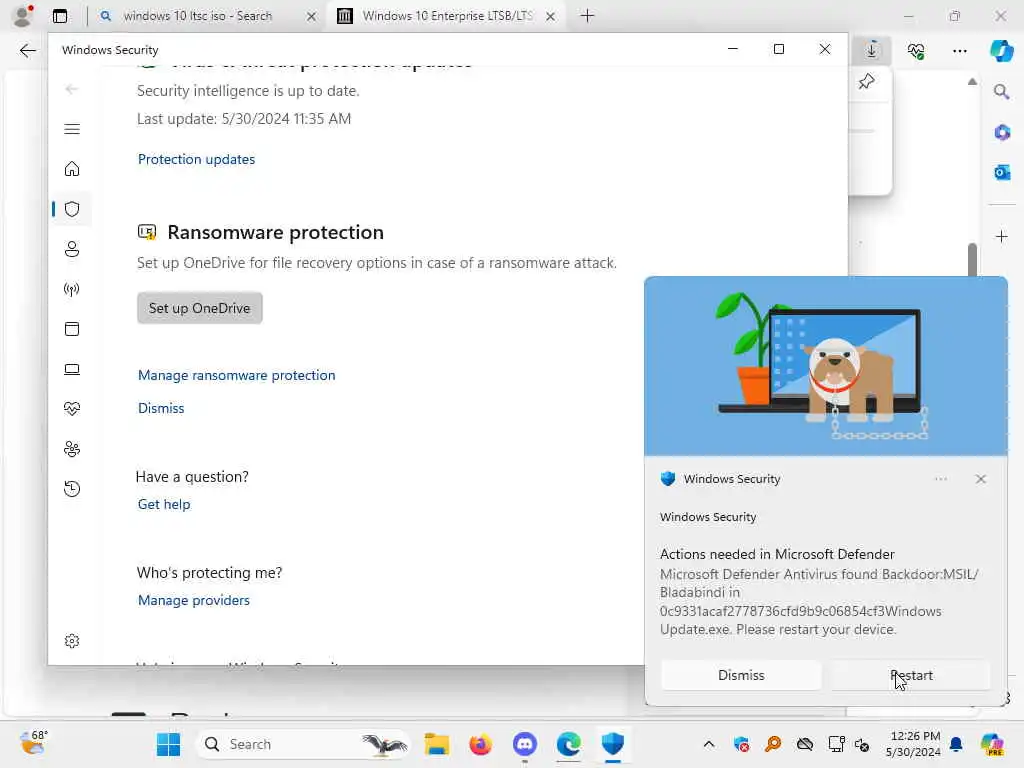This screenshot has height=768, width=1024.
Task: Close the windows 10 ltsc iso Search tab
Action: pyautogui.click(x=312, y=16)
